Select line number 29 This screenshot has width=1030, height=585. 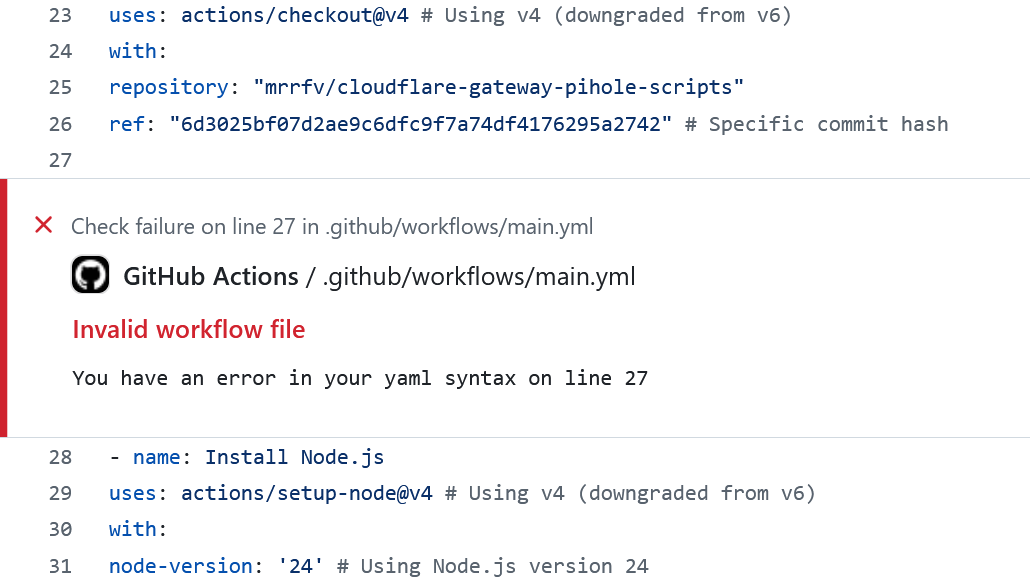(x=60, y=493)
